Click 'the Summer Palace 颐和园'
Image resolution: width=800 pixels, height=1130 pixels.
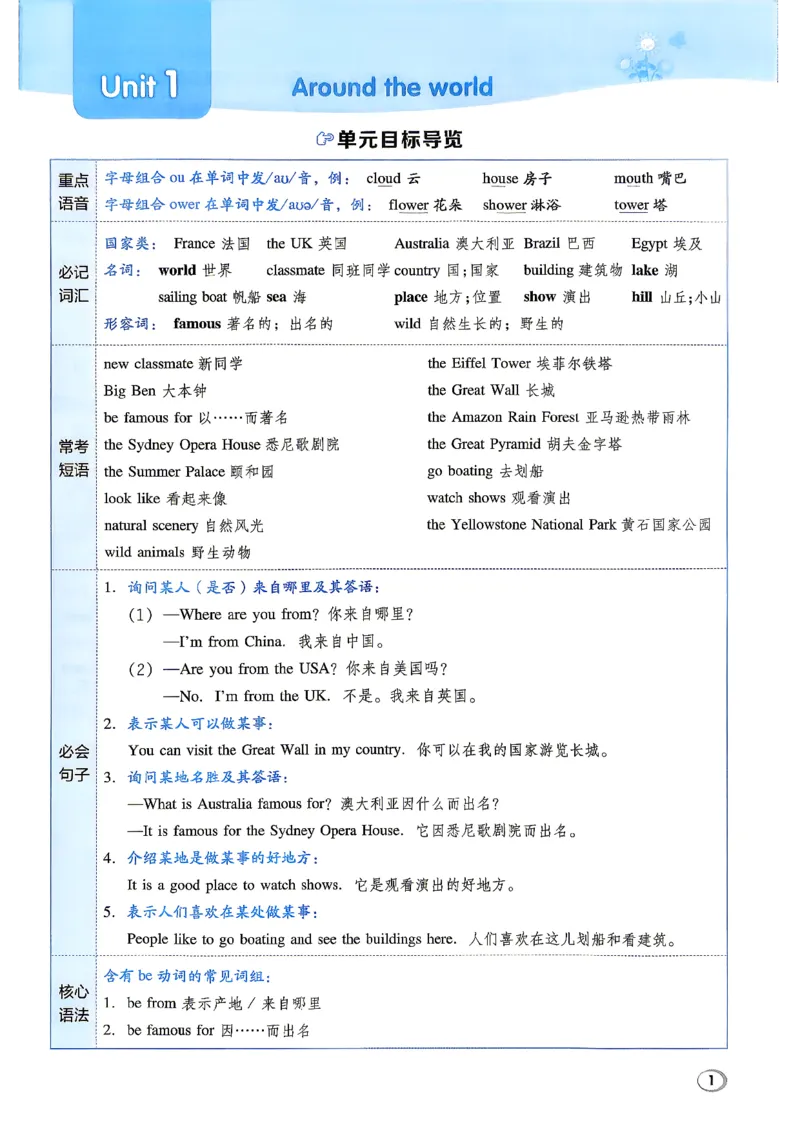point(189,472)
